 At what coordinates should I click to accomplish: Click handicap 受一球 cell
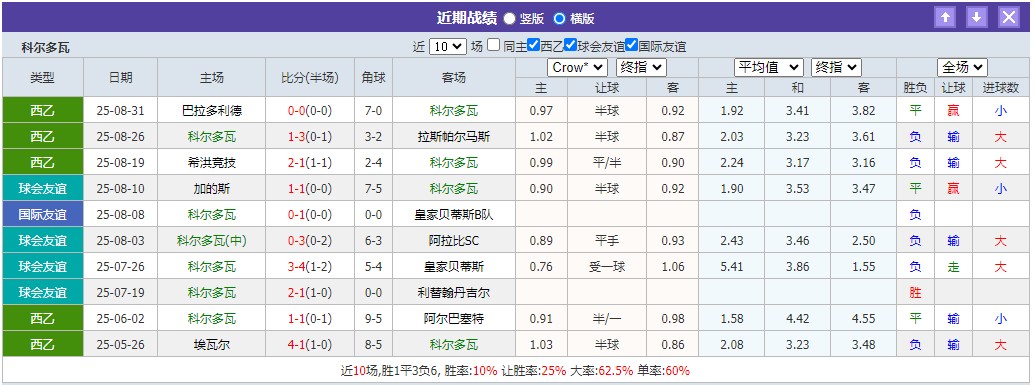click(x=607, y=267)
